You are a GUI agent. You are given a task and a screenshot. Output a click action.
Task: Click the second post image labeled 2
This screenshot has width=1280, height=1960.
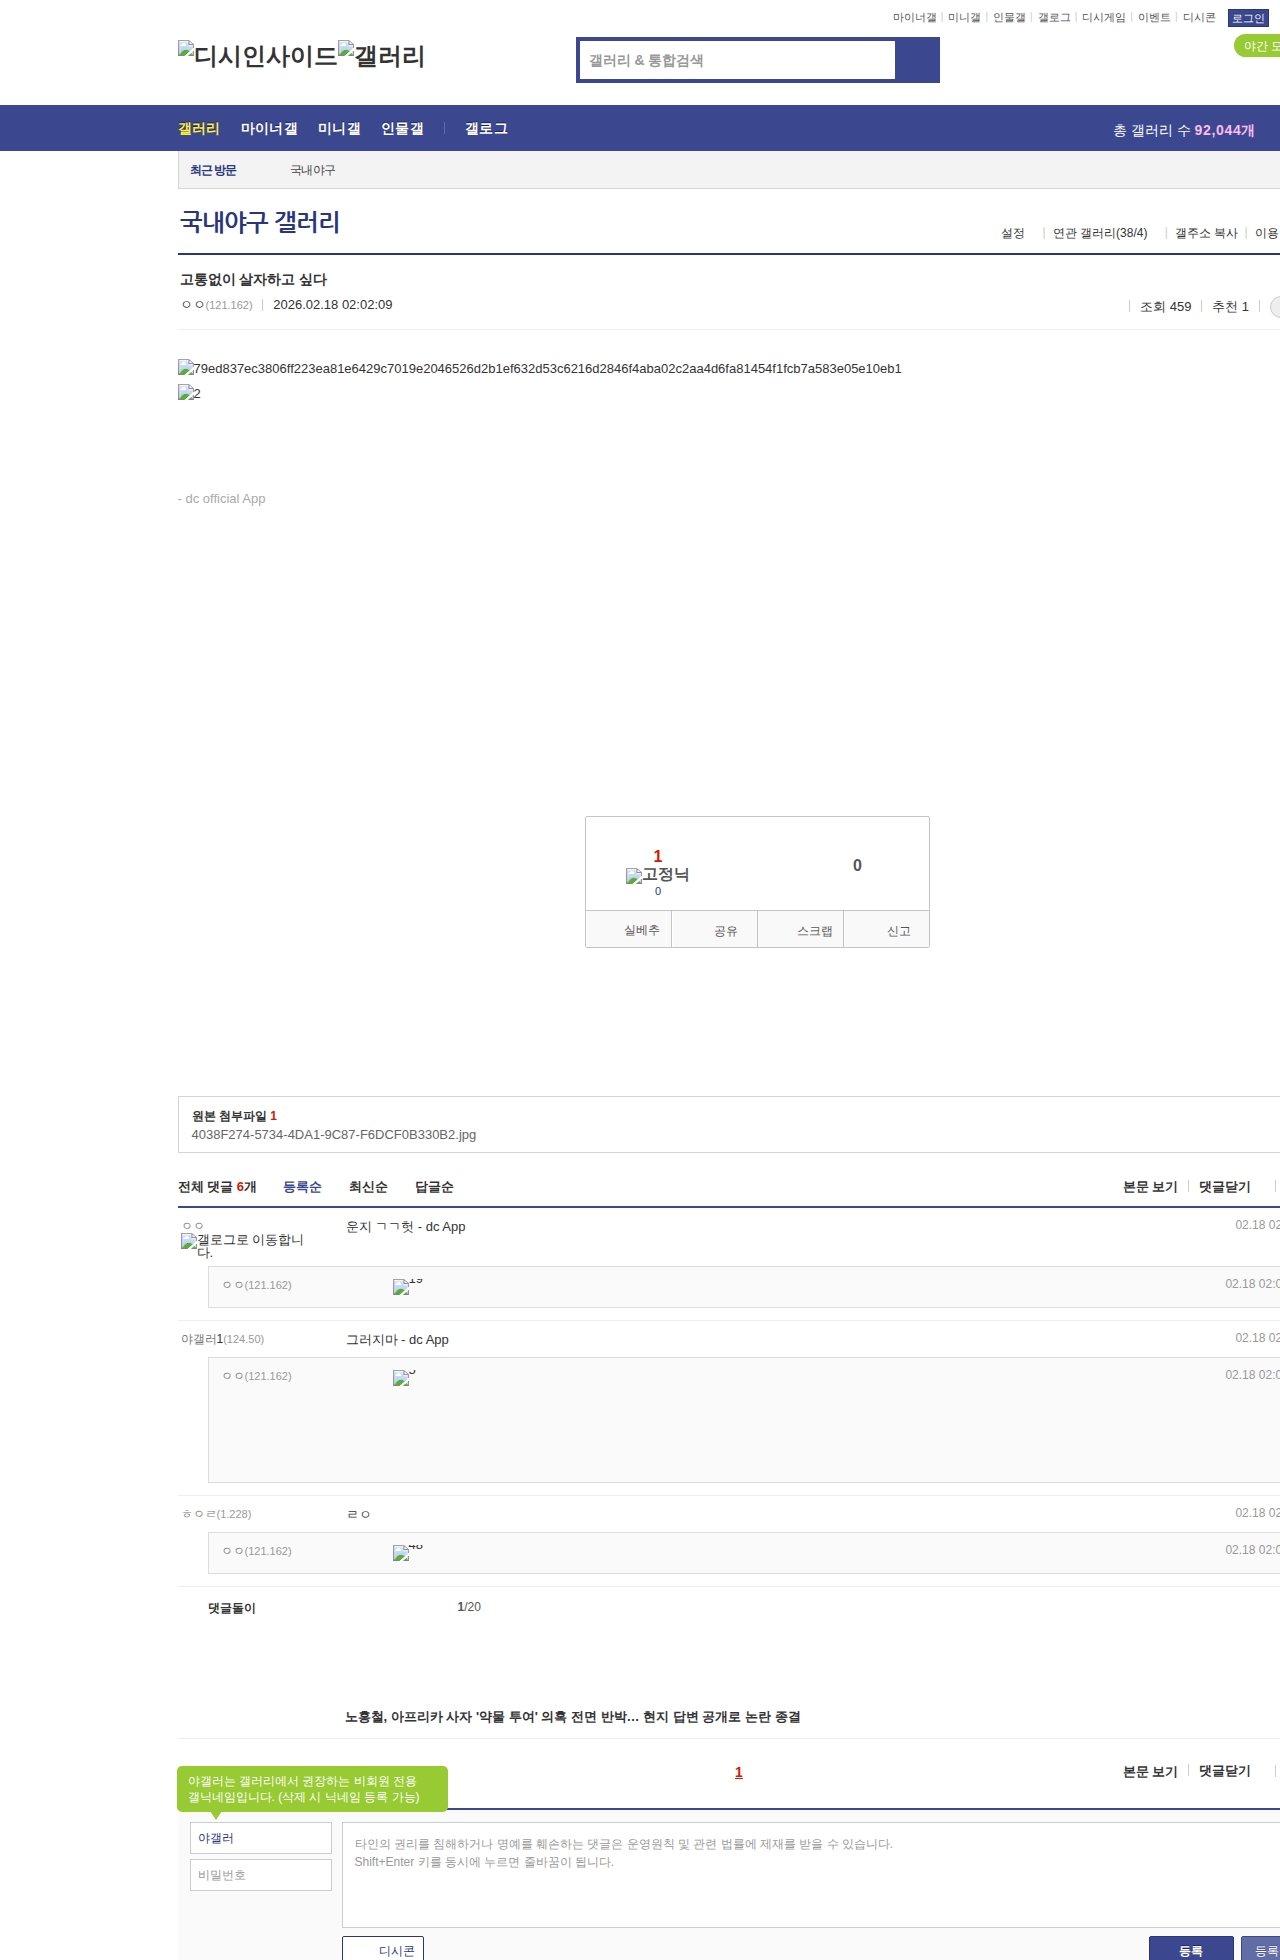click(189, 393)
